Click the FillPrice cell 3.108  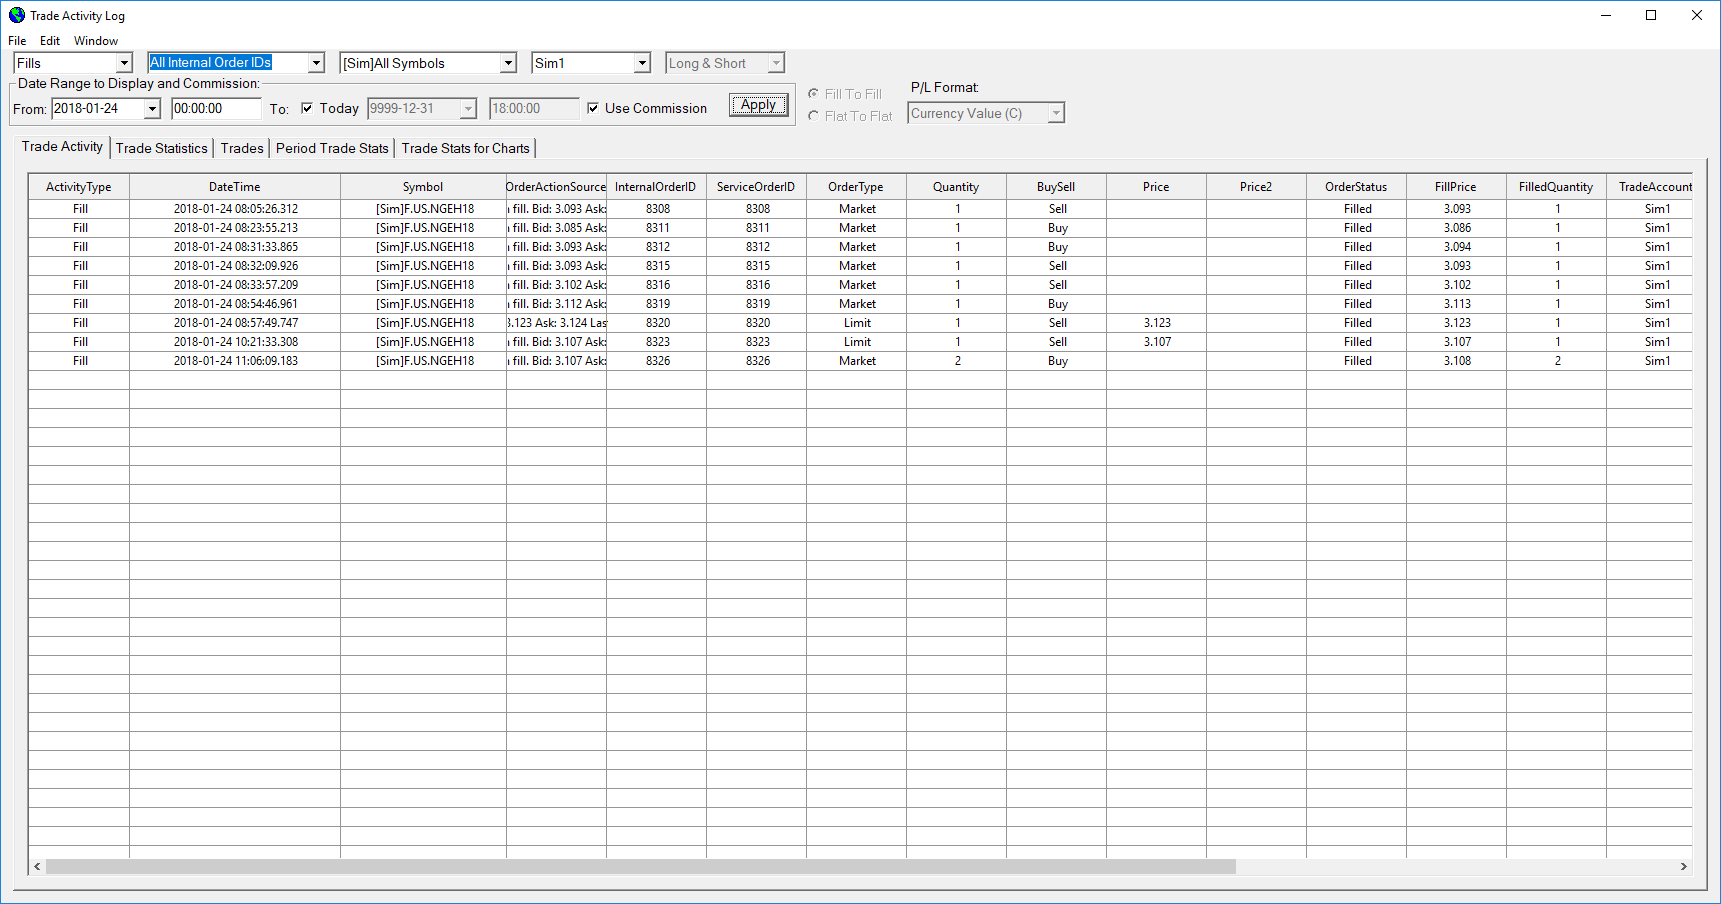coord(1457,361)
